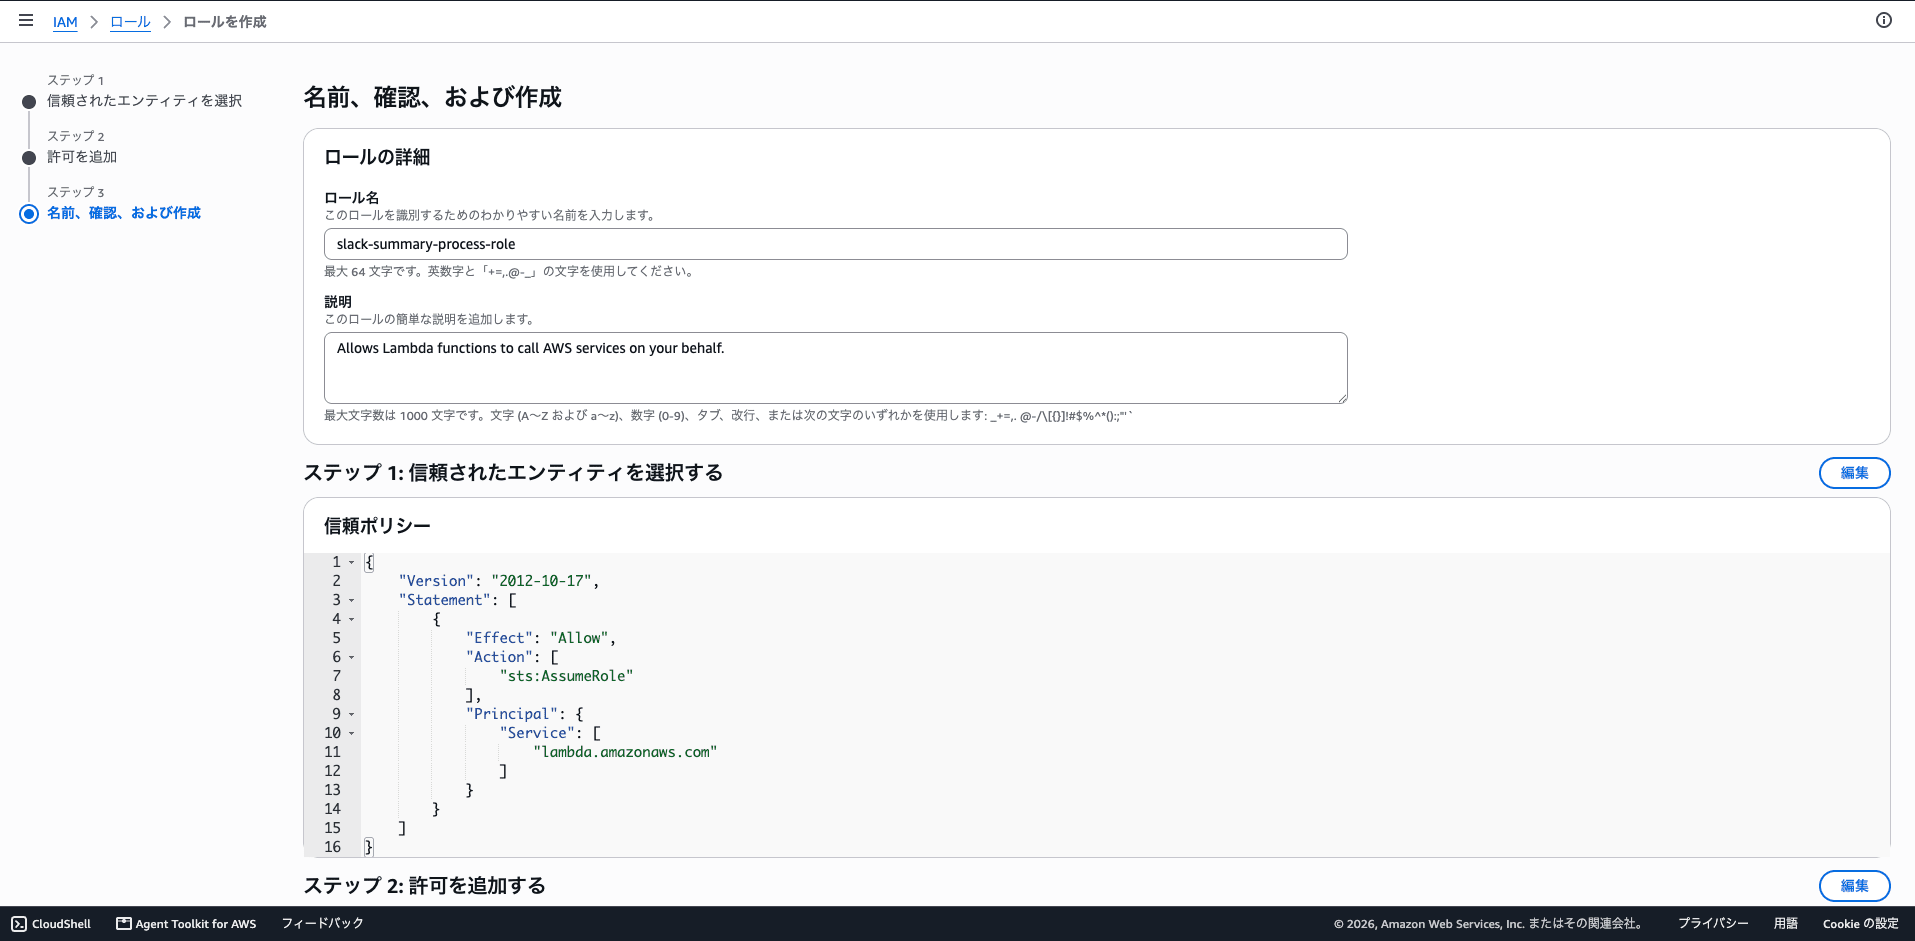
Task: Select step 3 名前、確認、および作成
Action: coord(124,213)
